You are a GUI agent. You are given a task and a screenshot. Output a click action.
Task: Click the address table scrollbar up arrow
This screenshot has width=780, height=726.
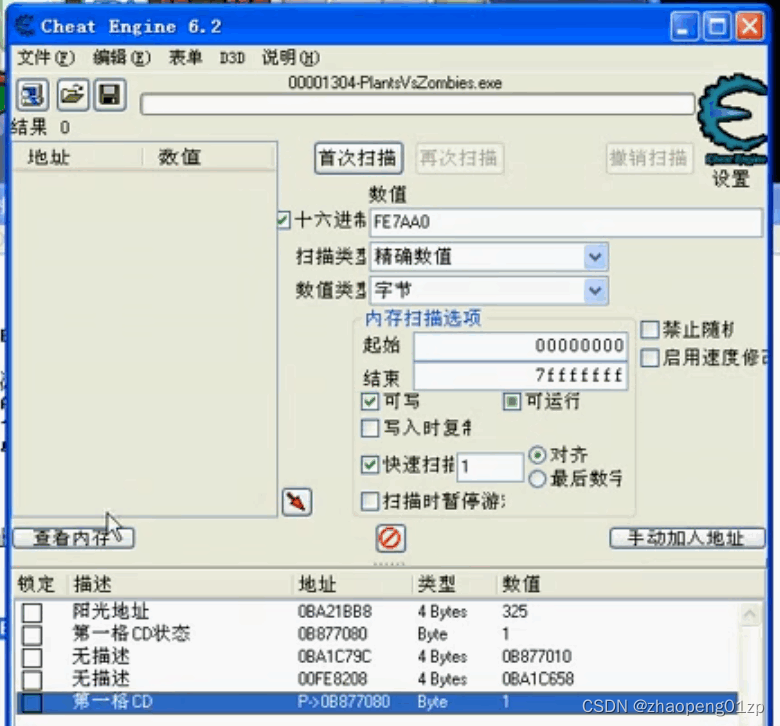750,614
